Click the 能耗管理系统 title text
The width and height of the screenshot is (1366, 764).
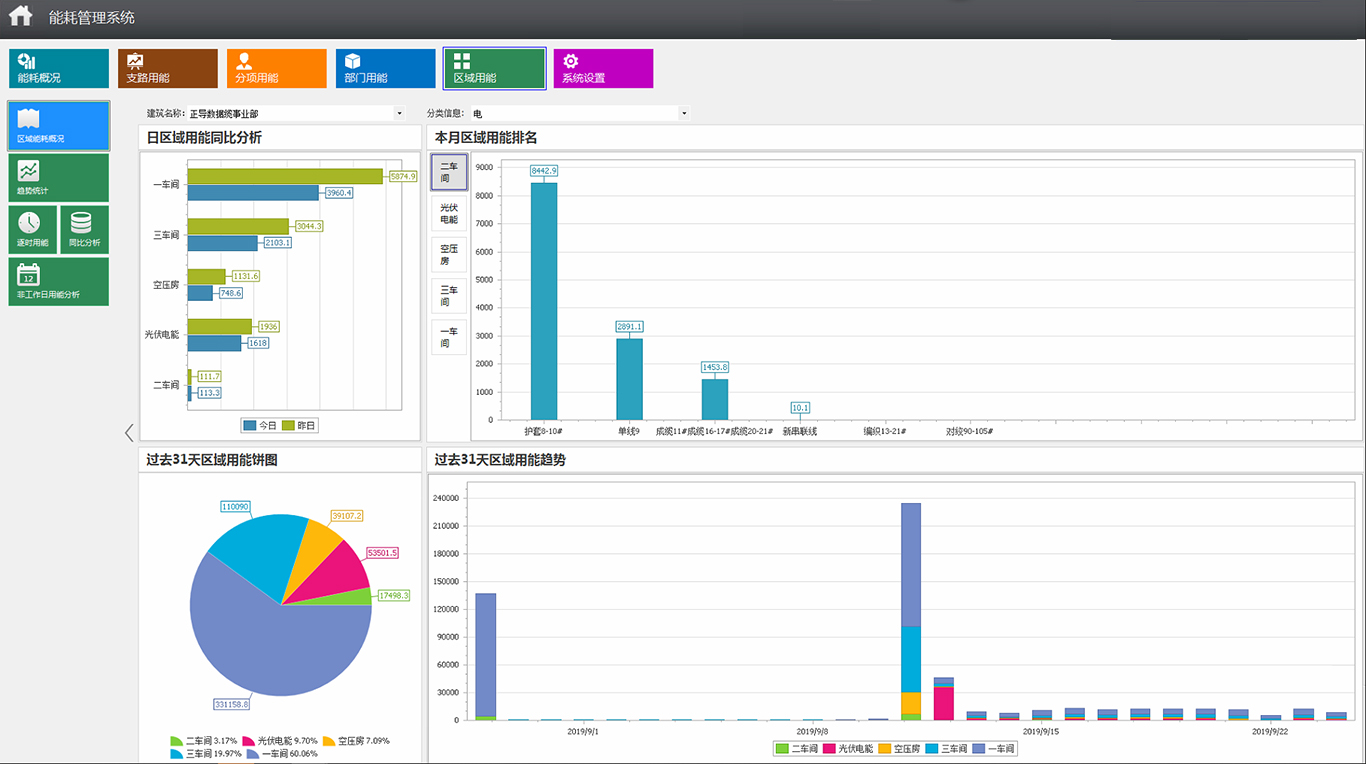(x=92, y=17)
